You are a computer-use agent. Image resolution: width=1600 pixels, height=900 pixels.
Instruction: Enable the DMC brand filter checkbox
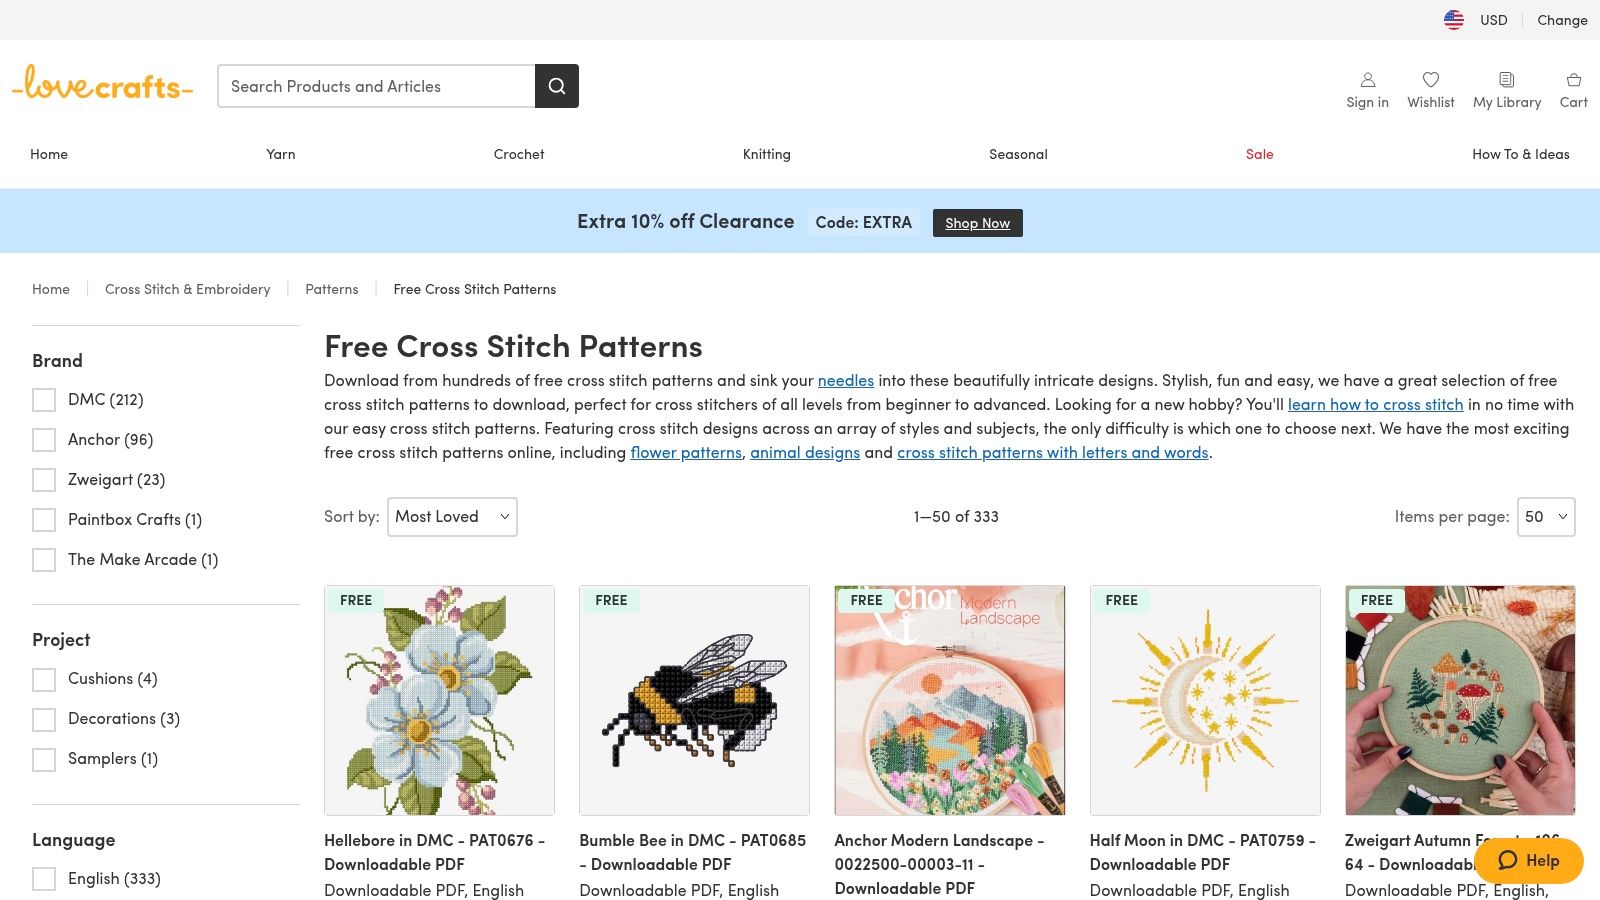coord(44,399)
